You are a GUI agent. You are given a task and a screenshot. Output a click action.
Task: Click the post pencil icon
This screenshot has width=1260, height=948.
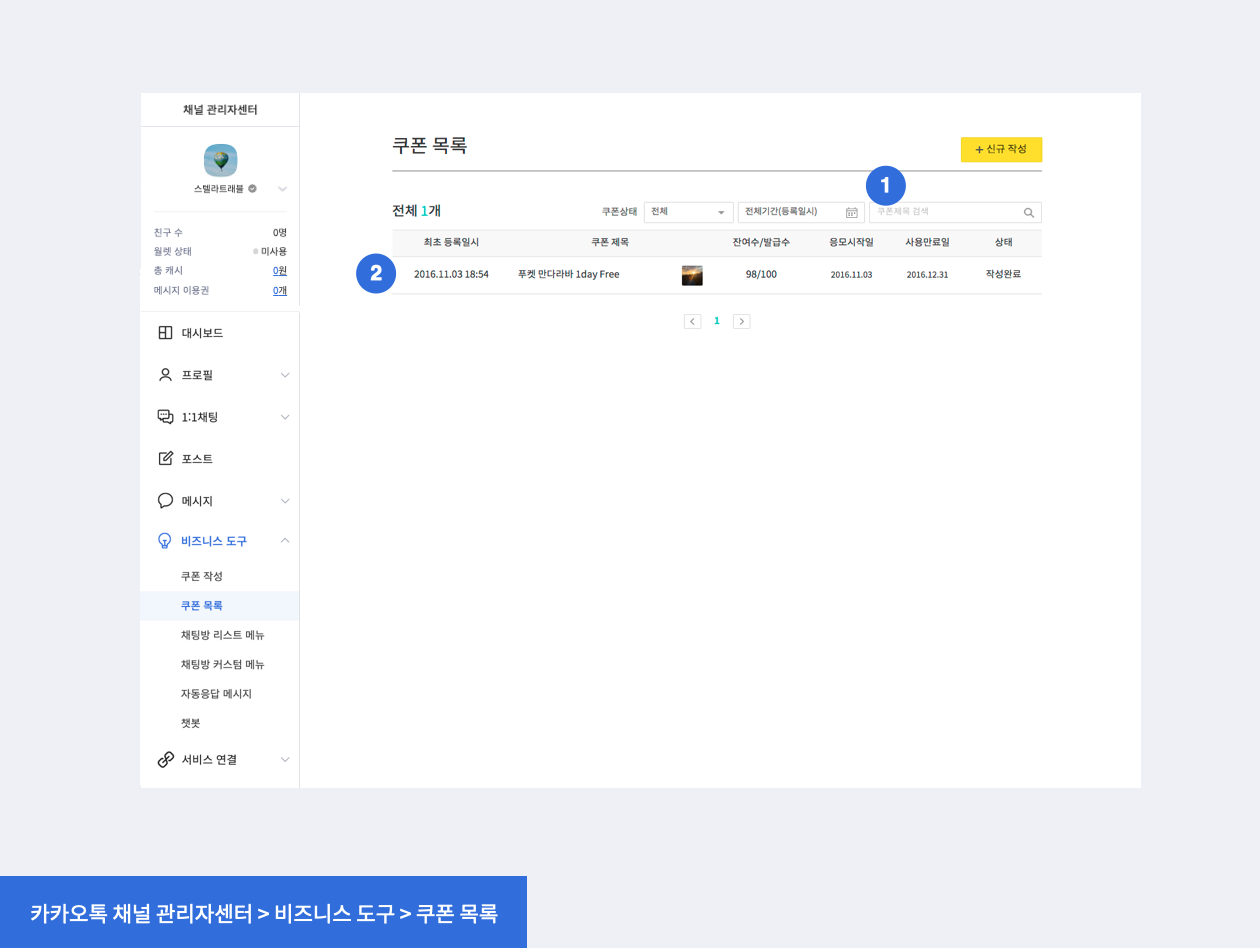point(166,459)
